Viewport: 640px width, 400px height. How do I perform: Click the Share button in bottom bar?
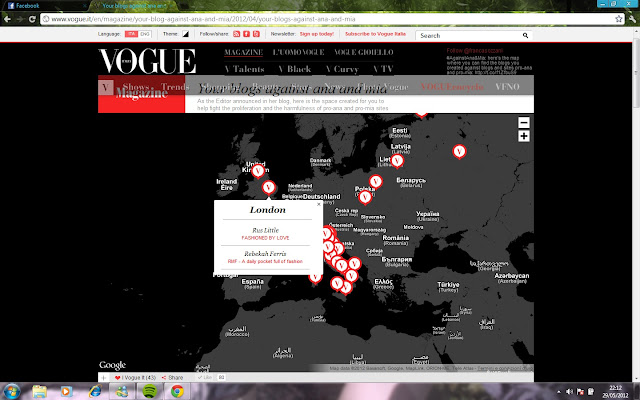point(172,378)
